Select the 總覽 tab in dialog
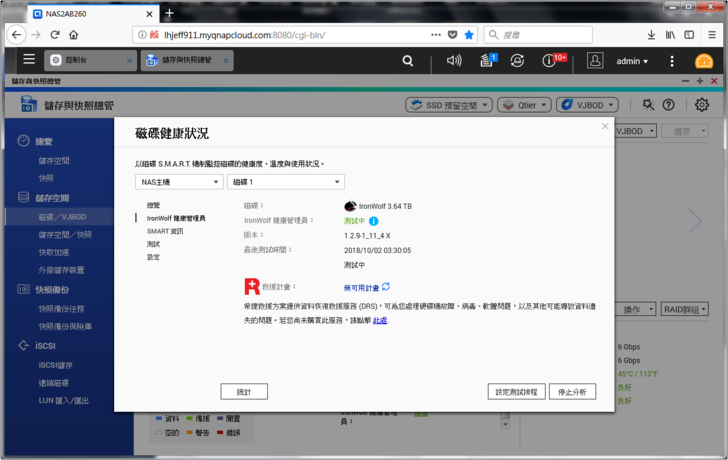The height and width of the screenshot is (460, 728). point(153,205)
